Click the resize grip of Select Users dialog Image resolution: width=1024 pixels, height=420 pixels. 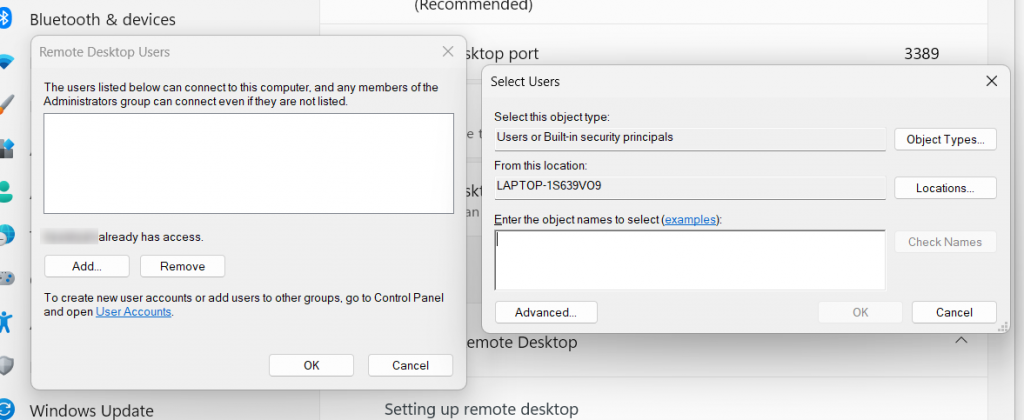(x=1003, y=329)
